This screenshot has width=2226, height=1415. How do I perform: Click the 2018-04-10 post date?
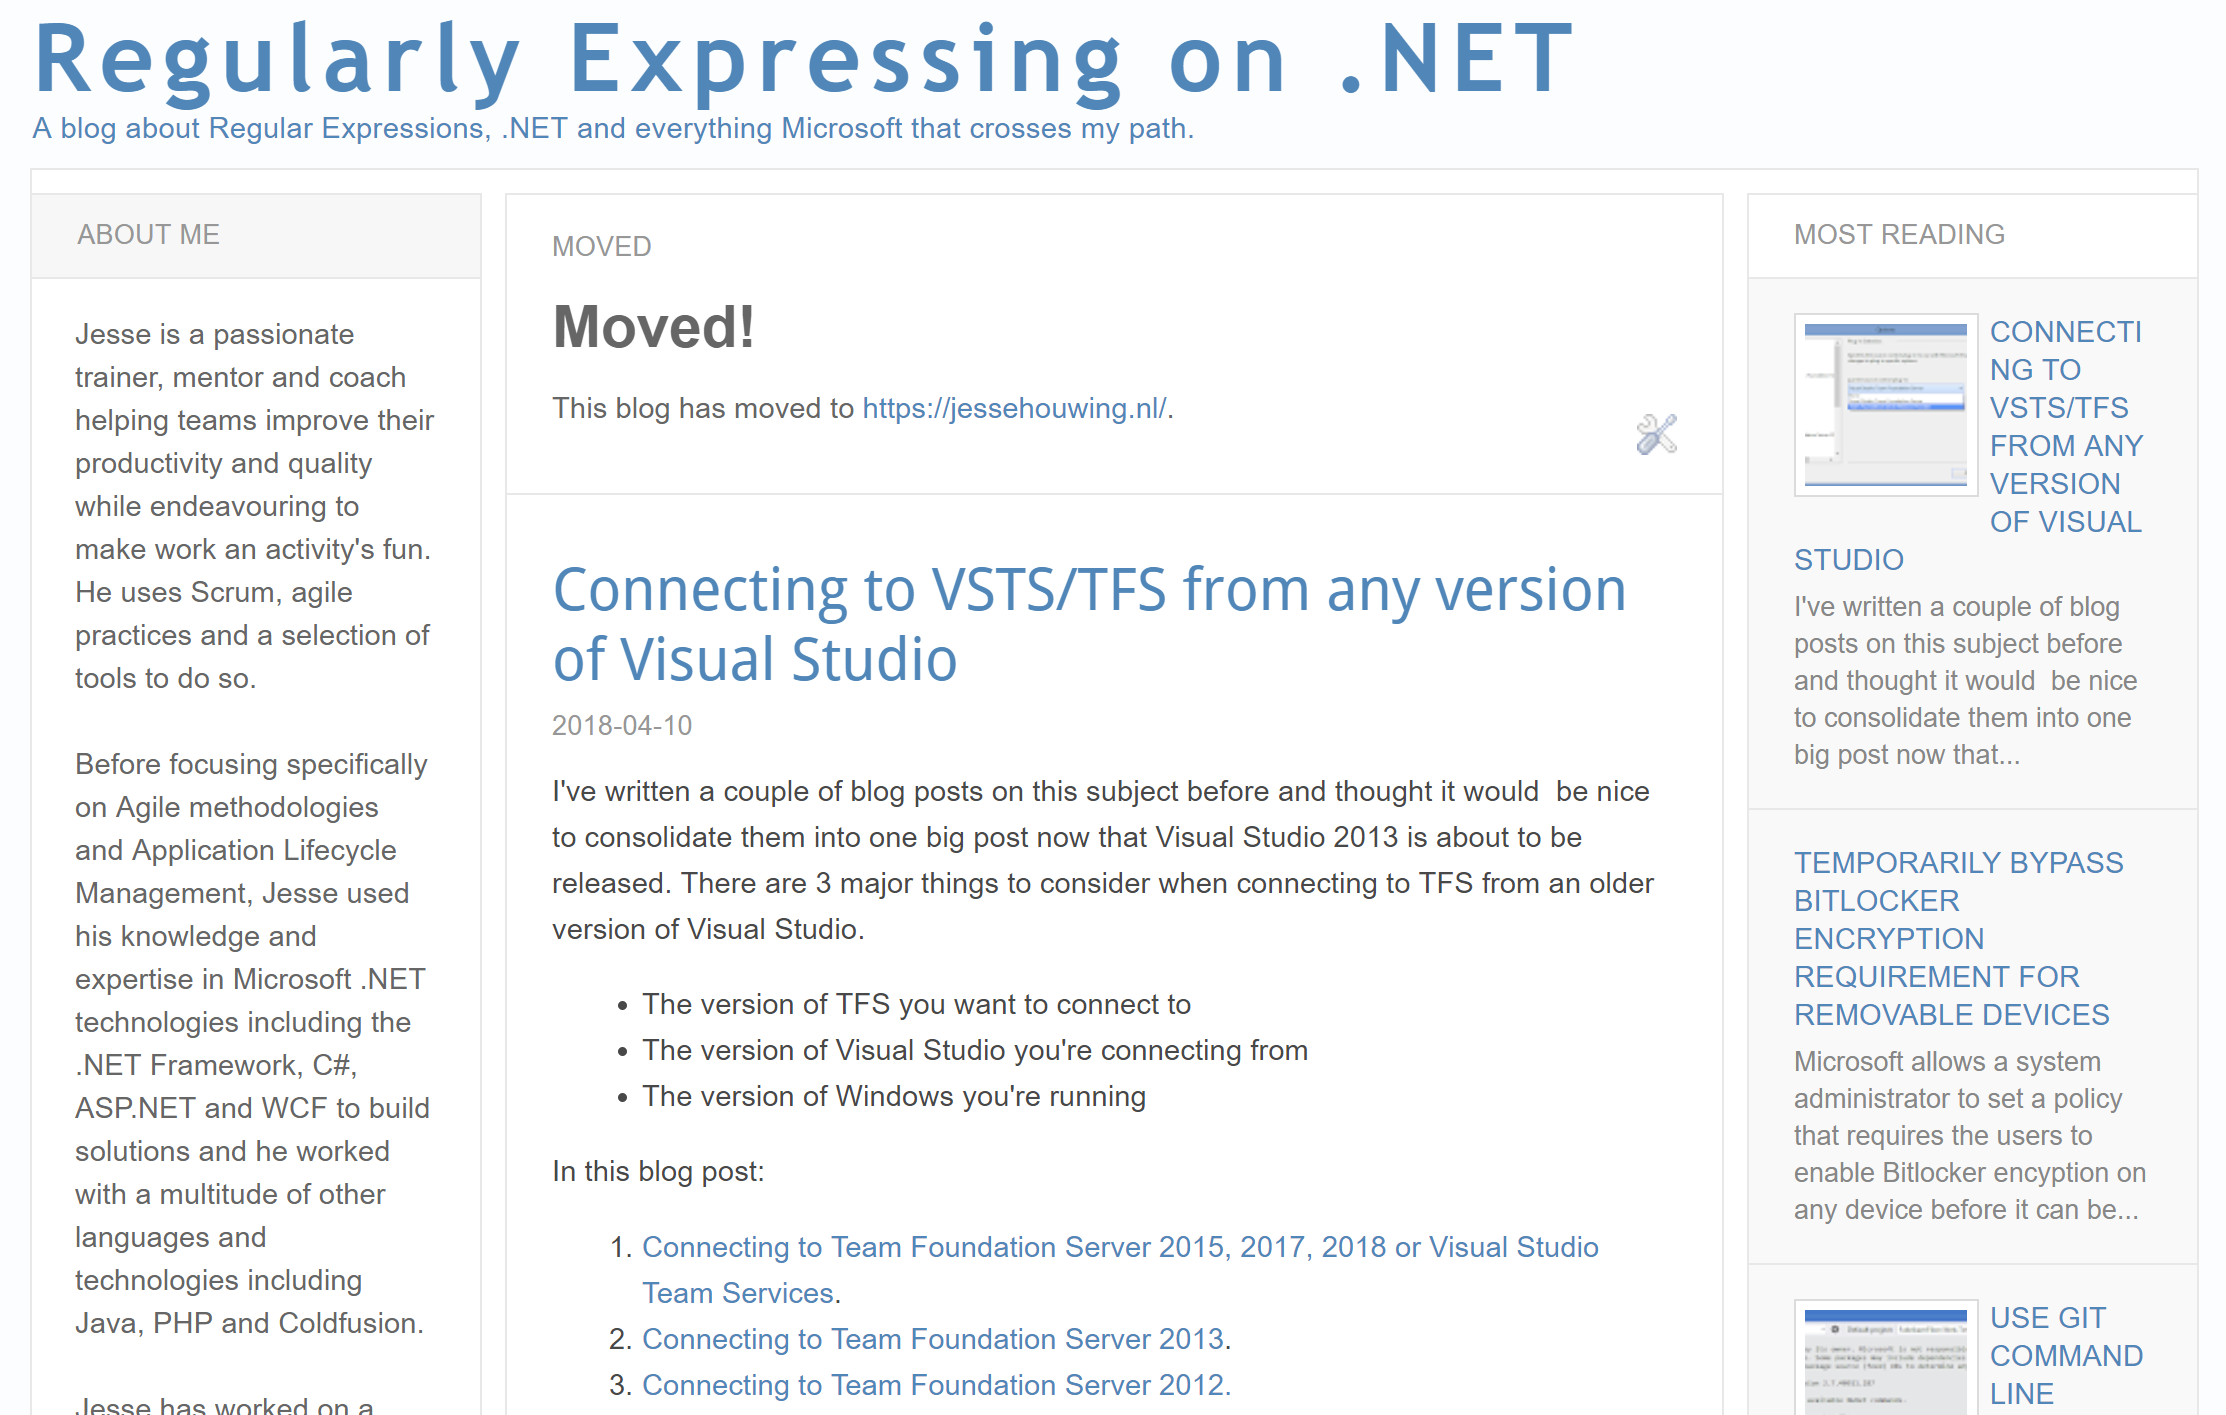(x=621, y=725)
